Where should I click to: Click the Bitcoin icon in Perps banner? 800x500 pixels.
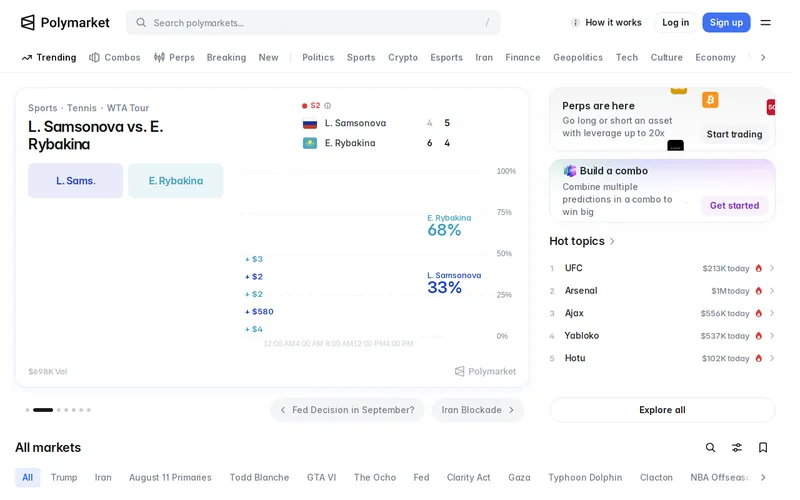(x=710, y=99)
